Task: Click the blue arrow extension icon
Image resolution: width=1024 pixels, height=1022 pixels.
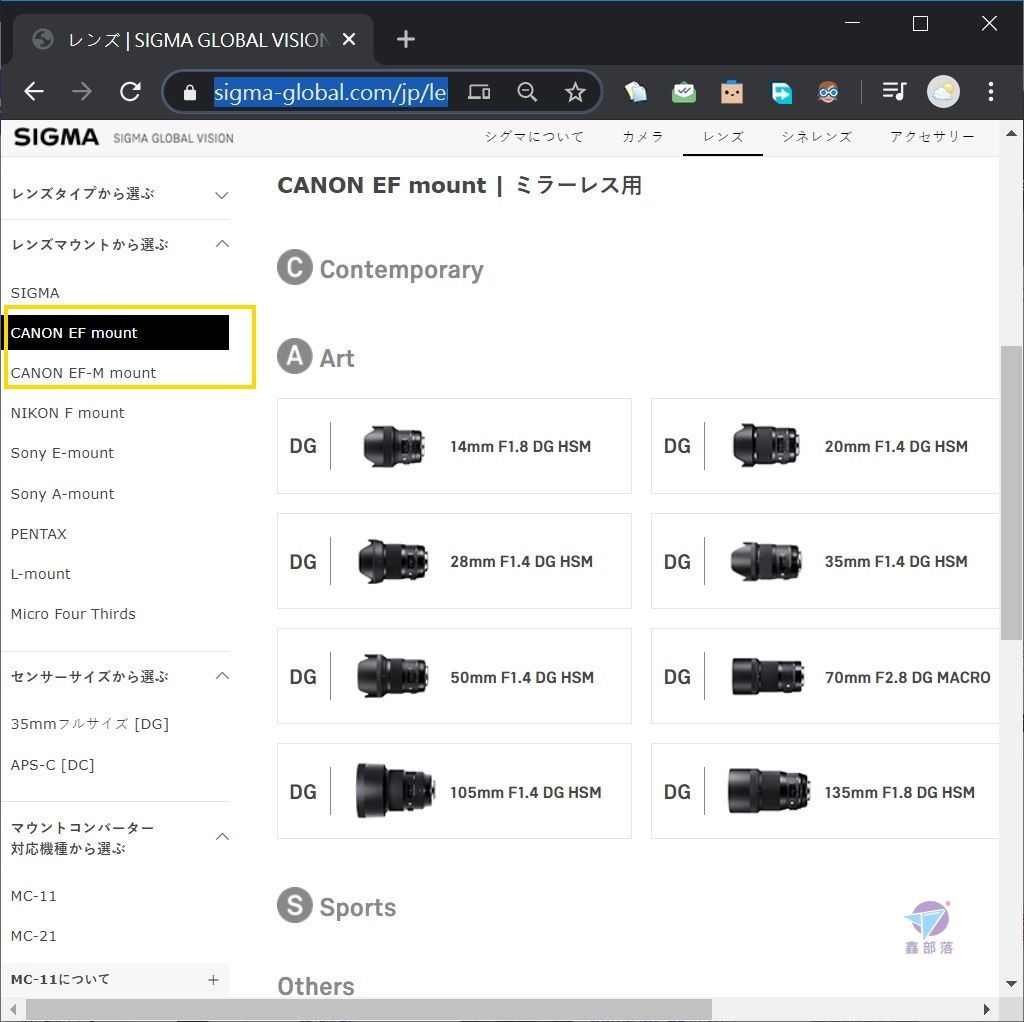Action: [x=780, y=92]
